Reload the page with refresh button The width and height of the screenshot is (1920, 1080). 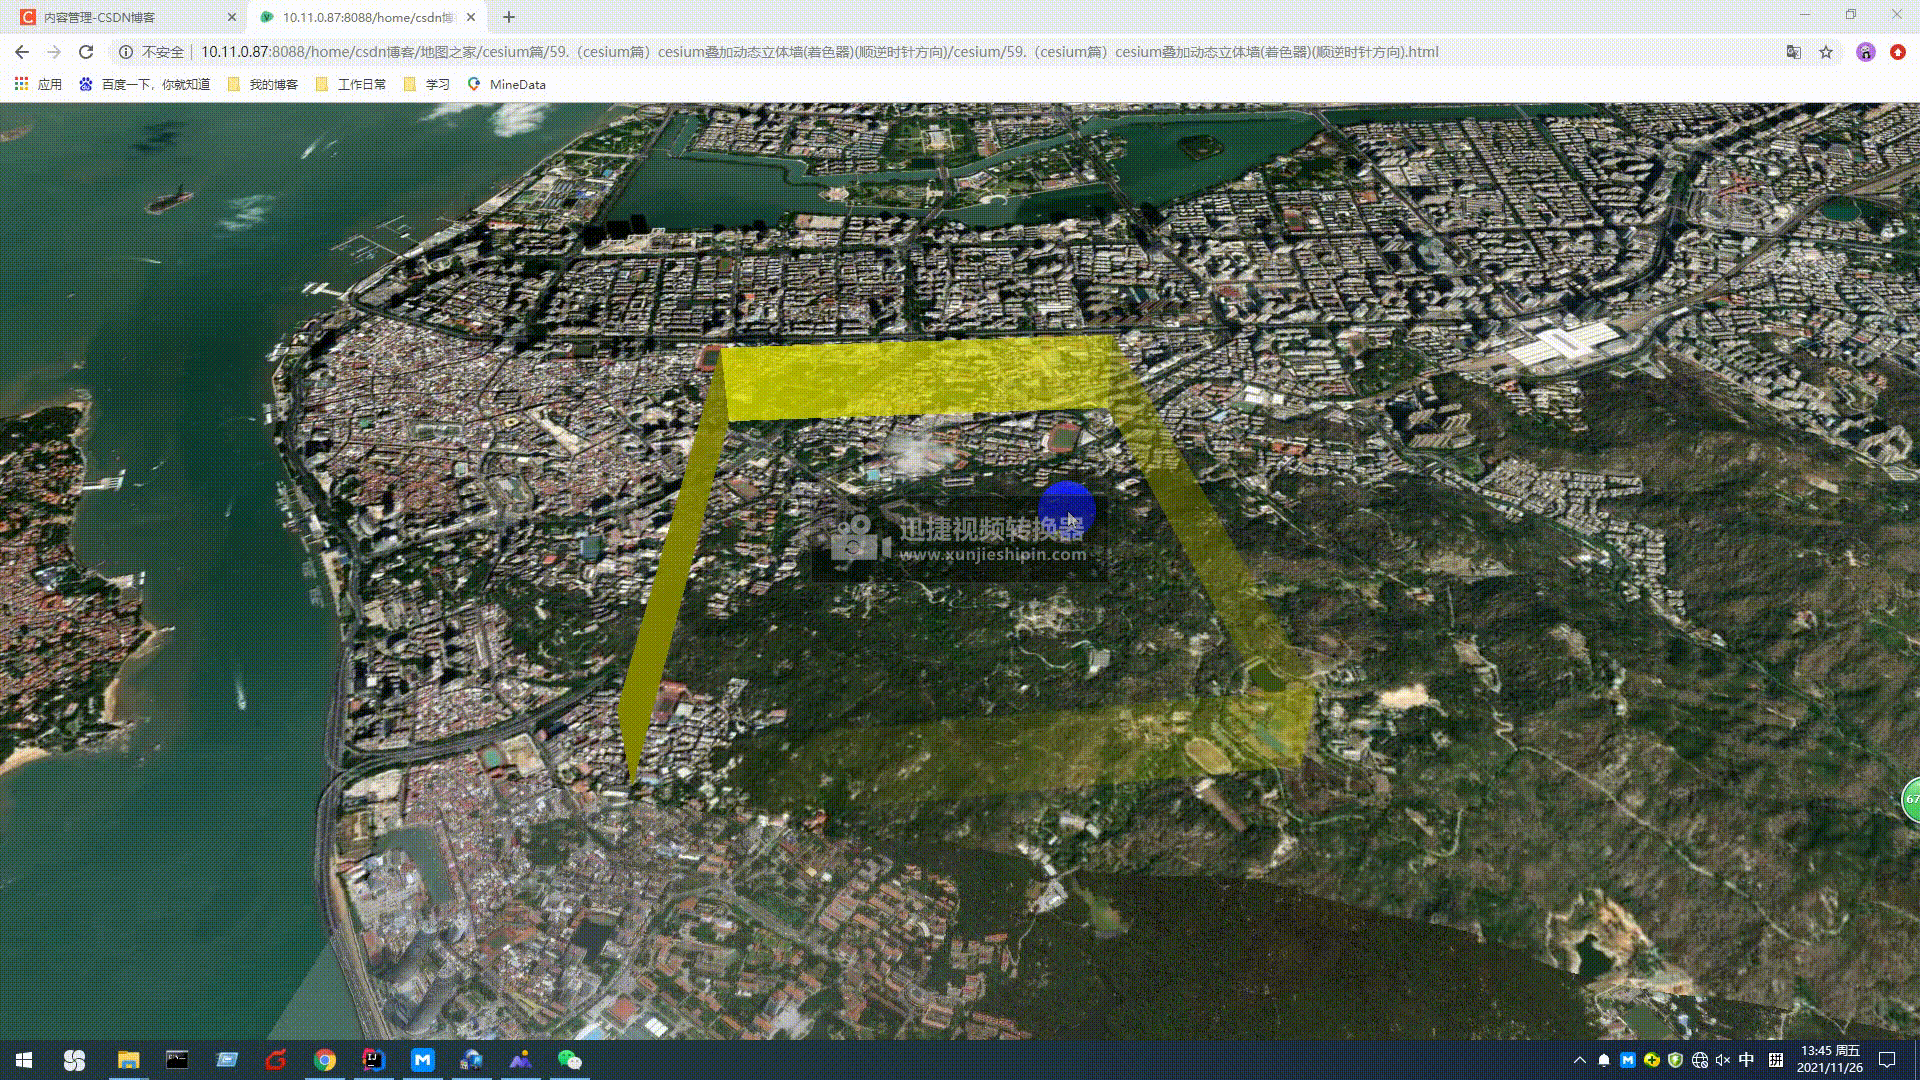86,52
